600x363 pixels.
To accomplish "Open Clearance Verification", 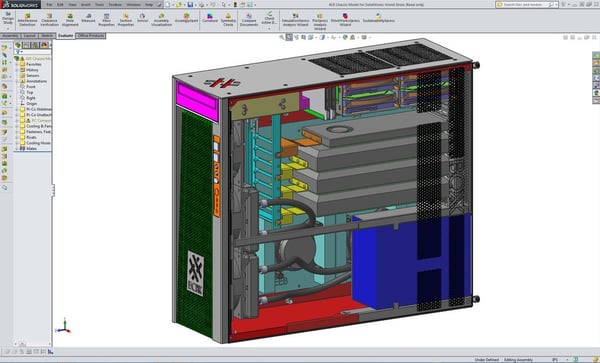I will tap(49, 20).
